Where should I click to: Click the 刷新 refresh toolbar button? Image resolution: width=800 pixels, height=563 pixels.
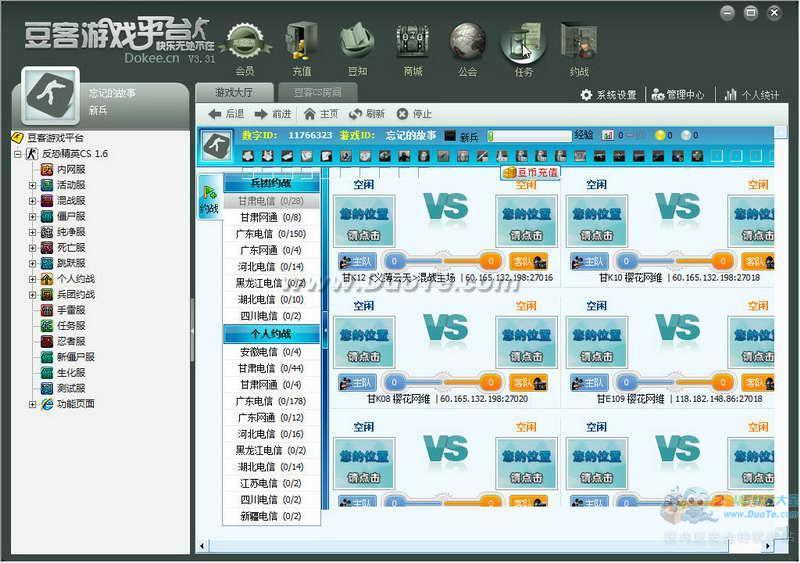[x=366, y=114]
